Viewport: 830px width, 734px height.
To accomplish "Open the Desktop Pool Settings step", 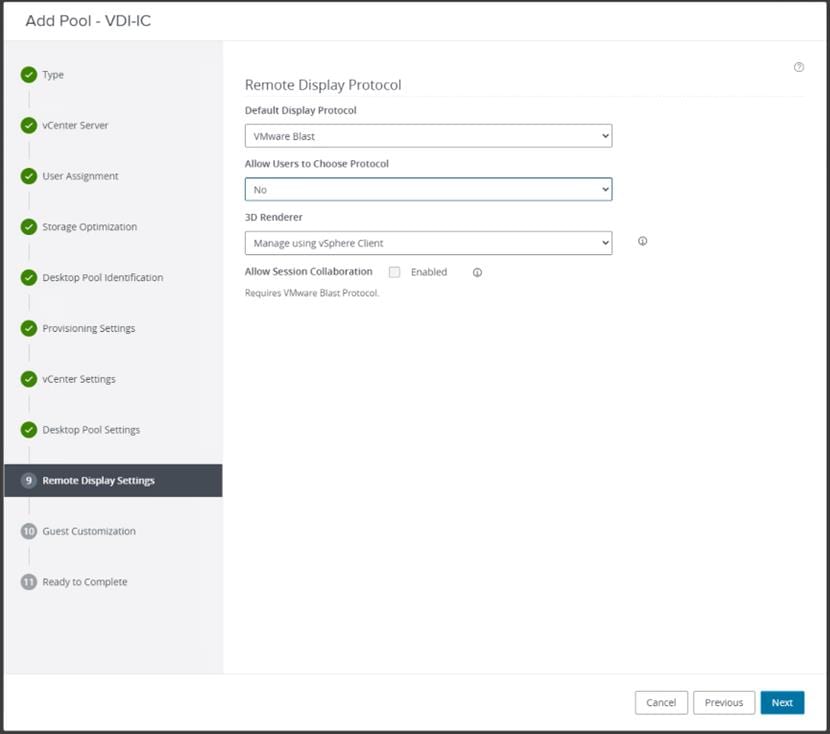I will point(91,430).
